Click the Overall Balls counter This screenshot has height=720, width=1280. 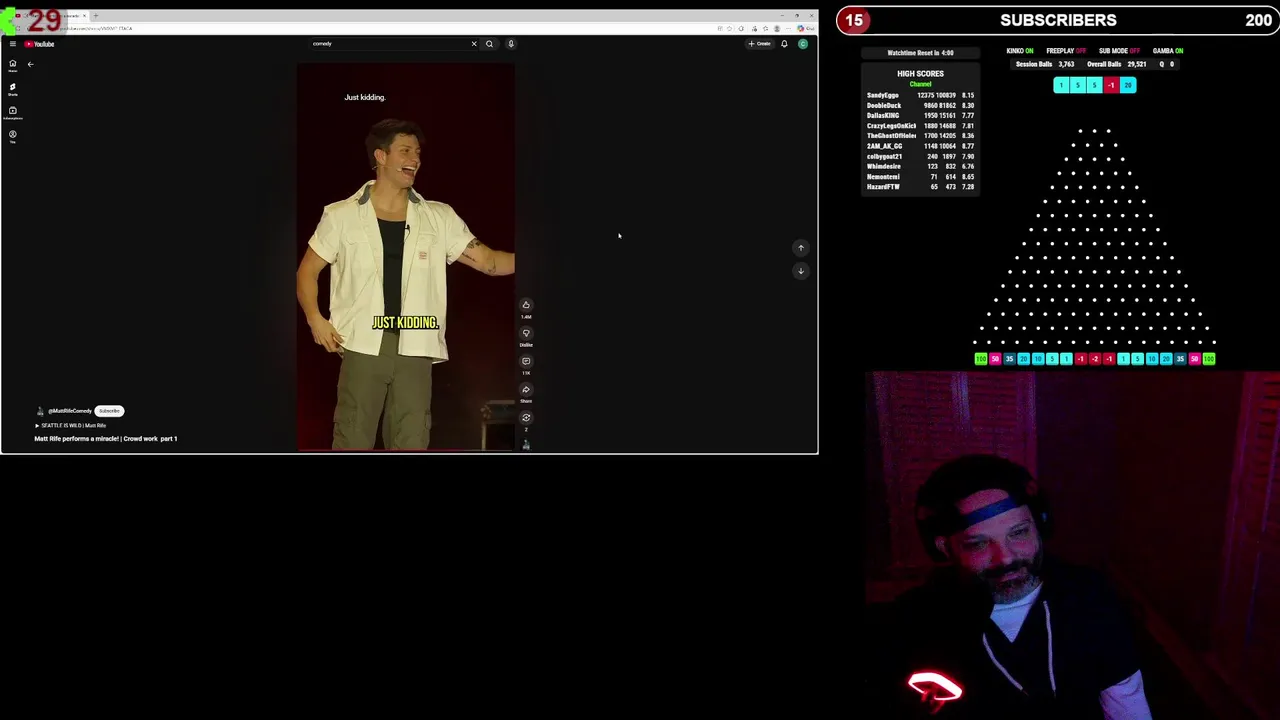tap(1116, 64)
